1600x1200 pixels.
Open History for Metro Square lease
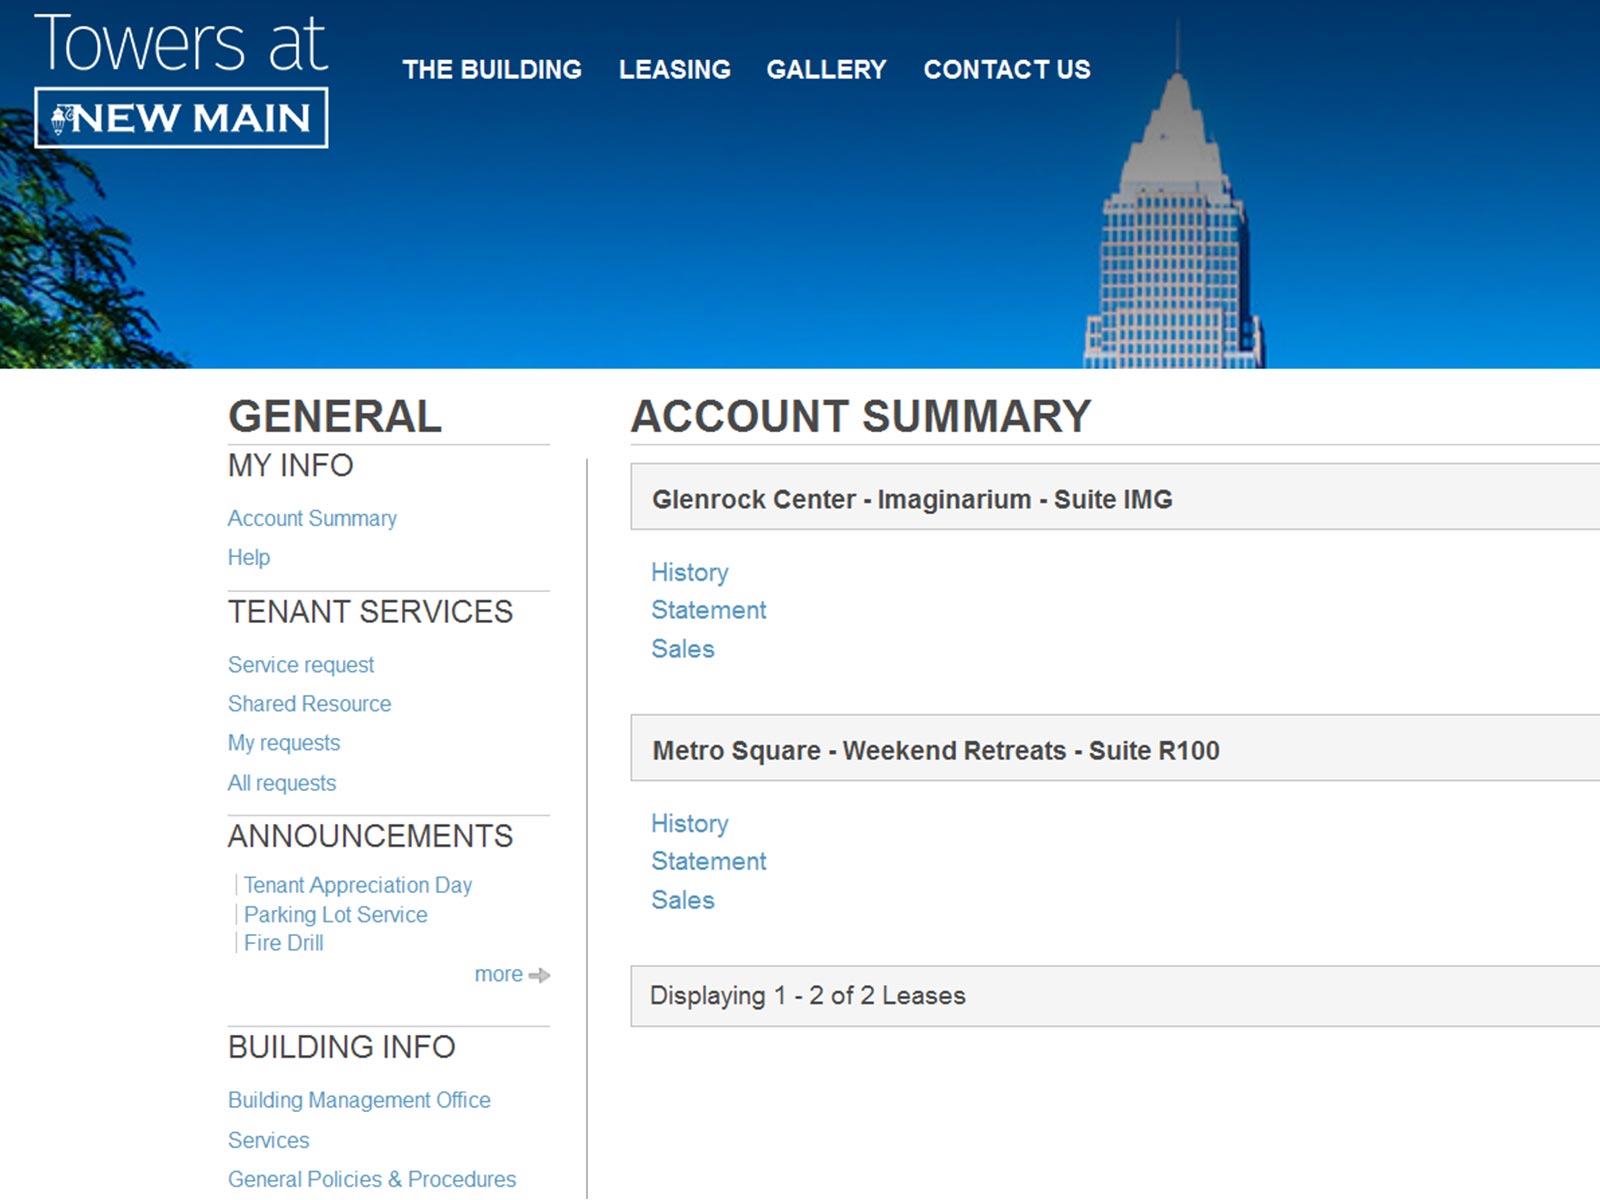[690, 823]
